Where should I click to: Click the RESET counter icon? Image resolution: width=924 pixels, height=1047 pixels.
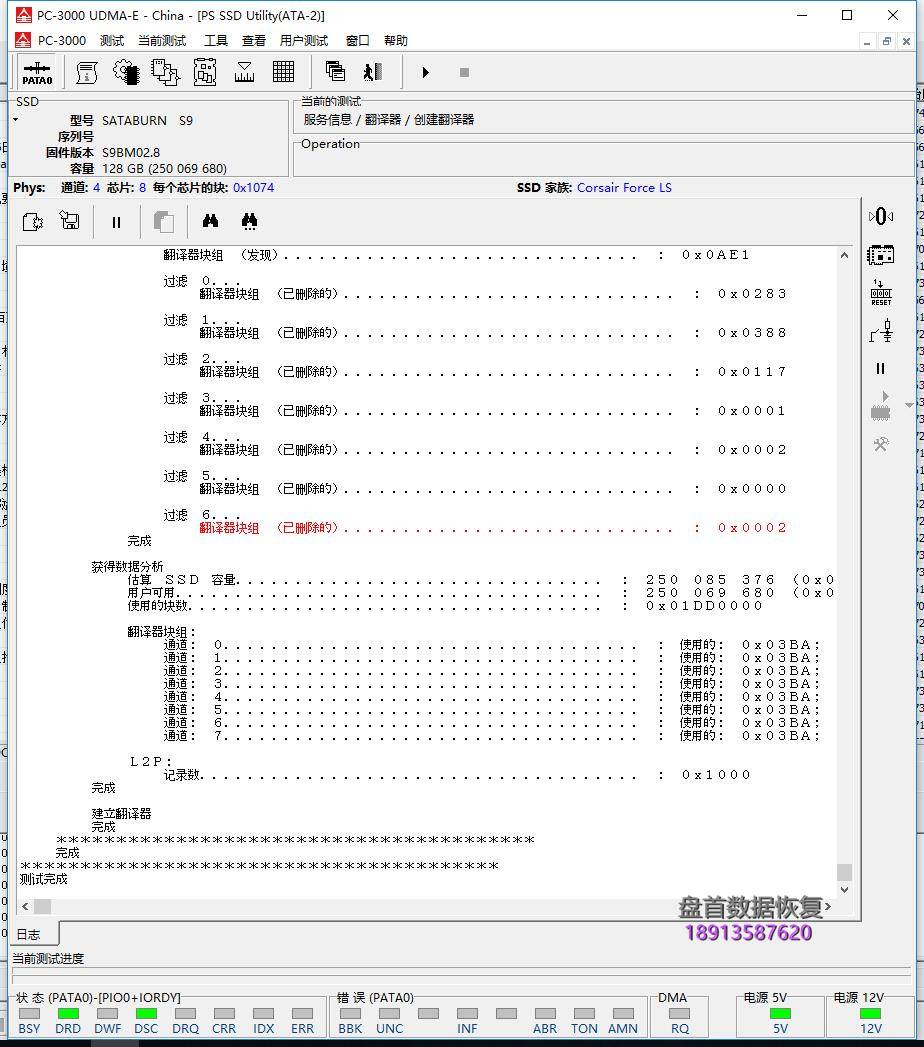point(881,292)
